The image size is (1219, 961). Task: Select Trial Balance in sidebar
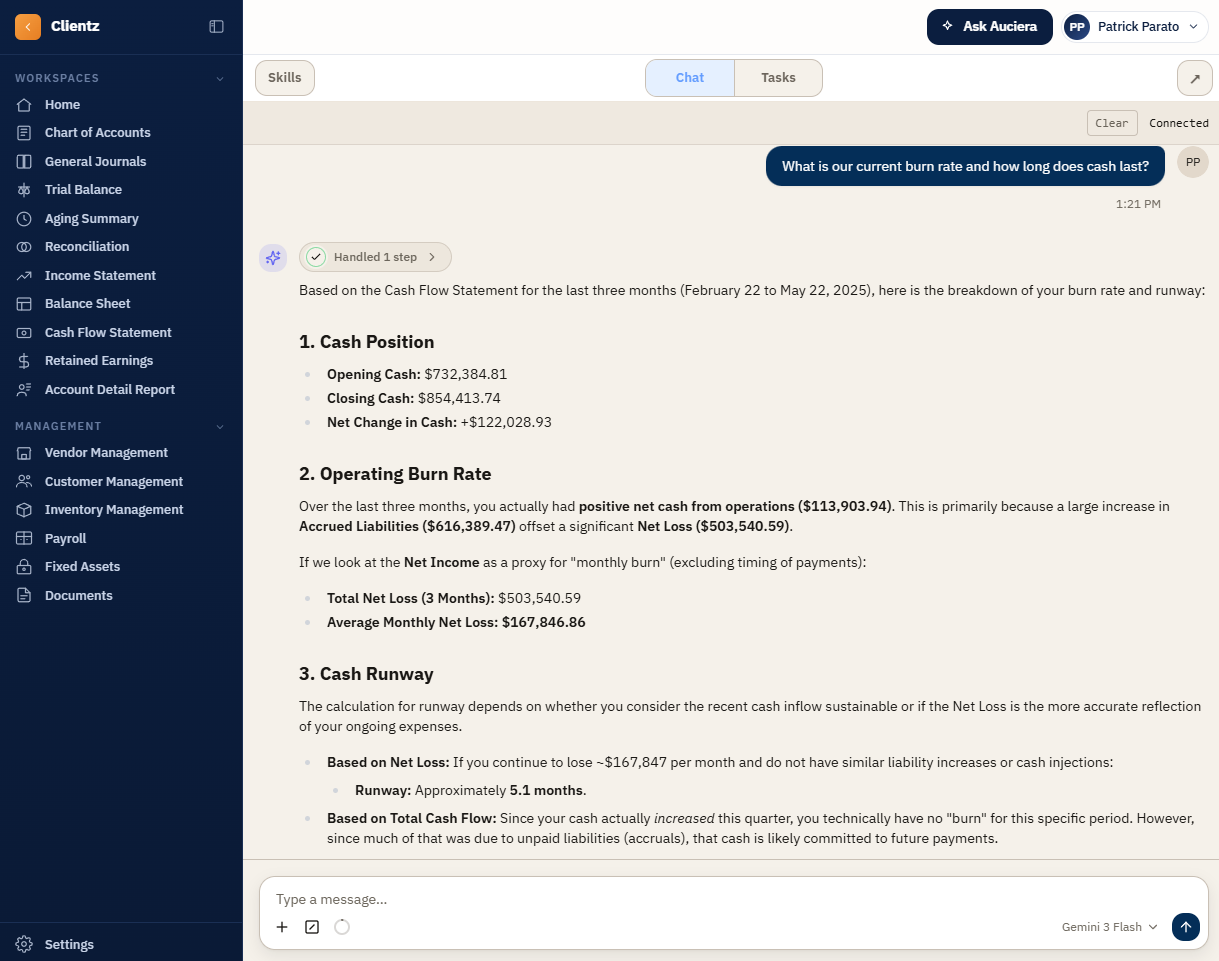coord(83,190)
